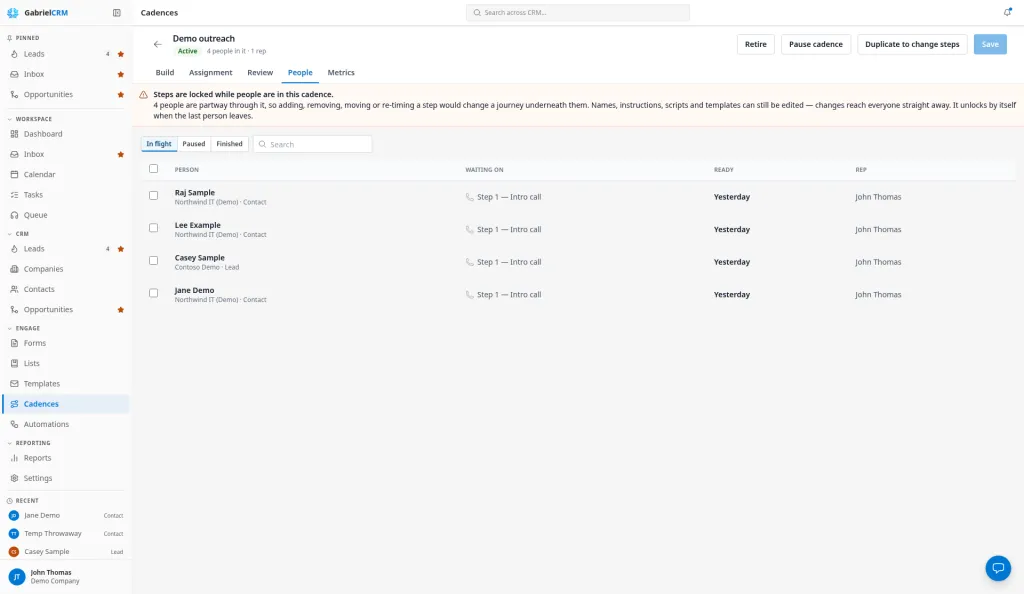Open Companies from the sidebar

[65, 269]
